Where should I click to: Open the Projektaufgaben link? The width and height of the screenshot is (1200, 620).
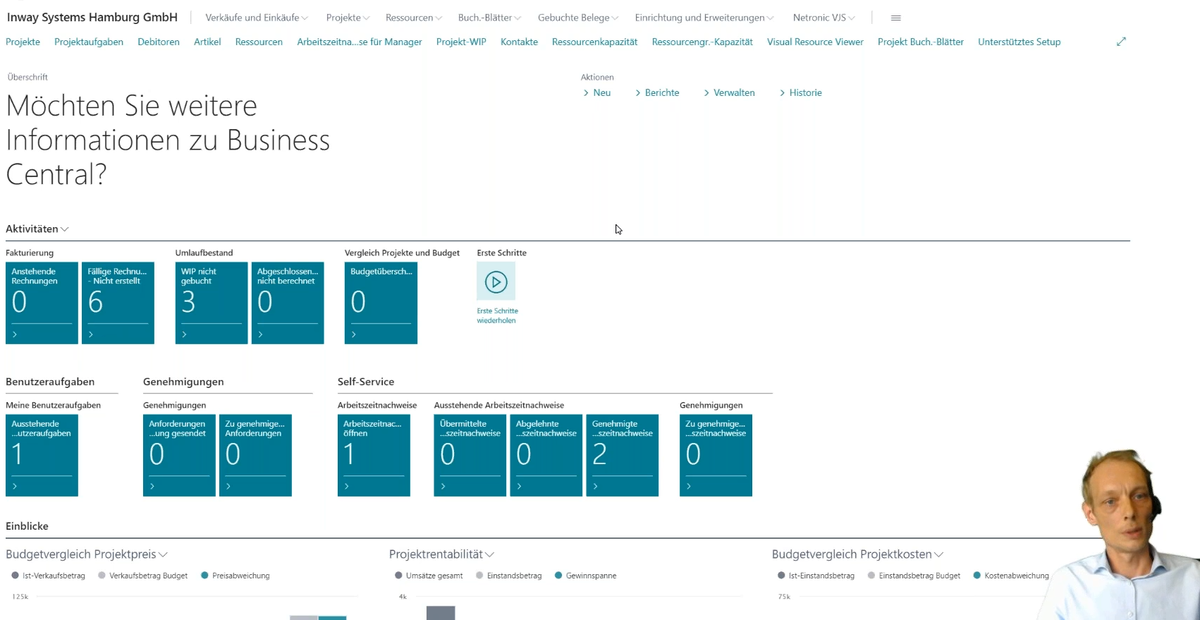click(x=89, y=42)
